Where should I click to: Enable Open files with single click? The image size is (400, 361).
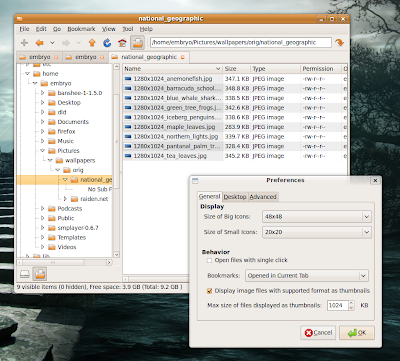pyautogui.click(x=209, y=260)
